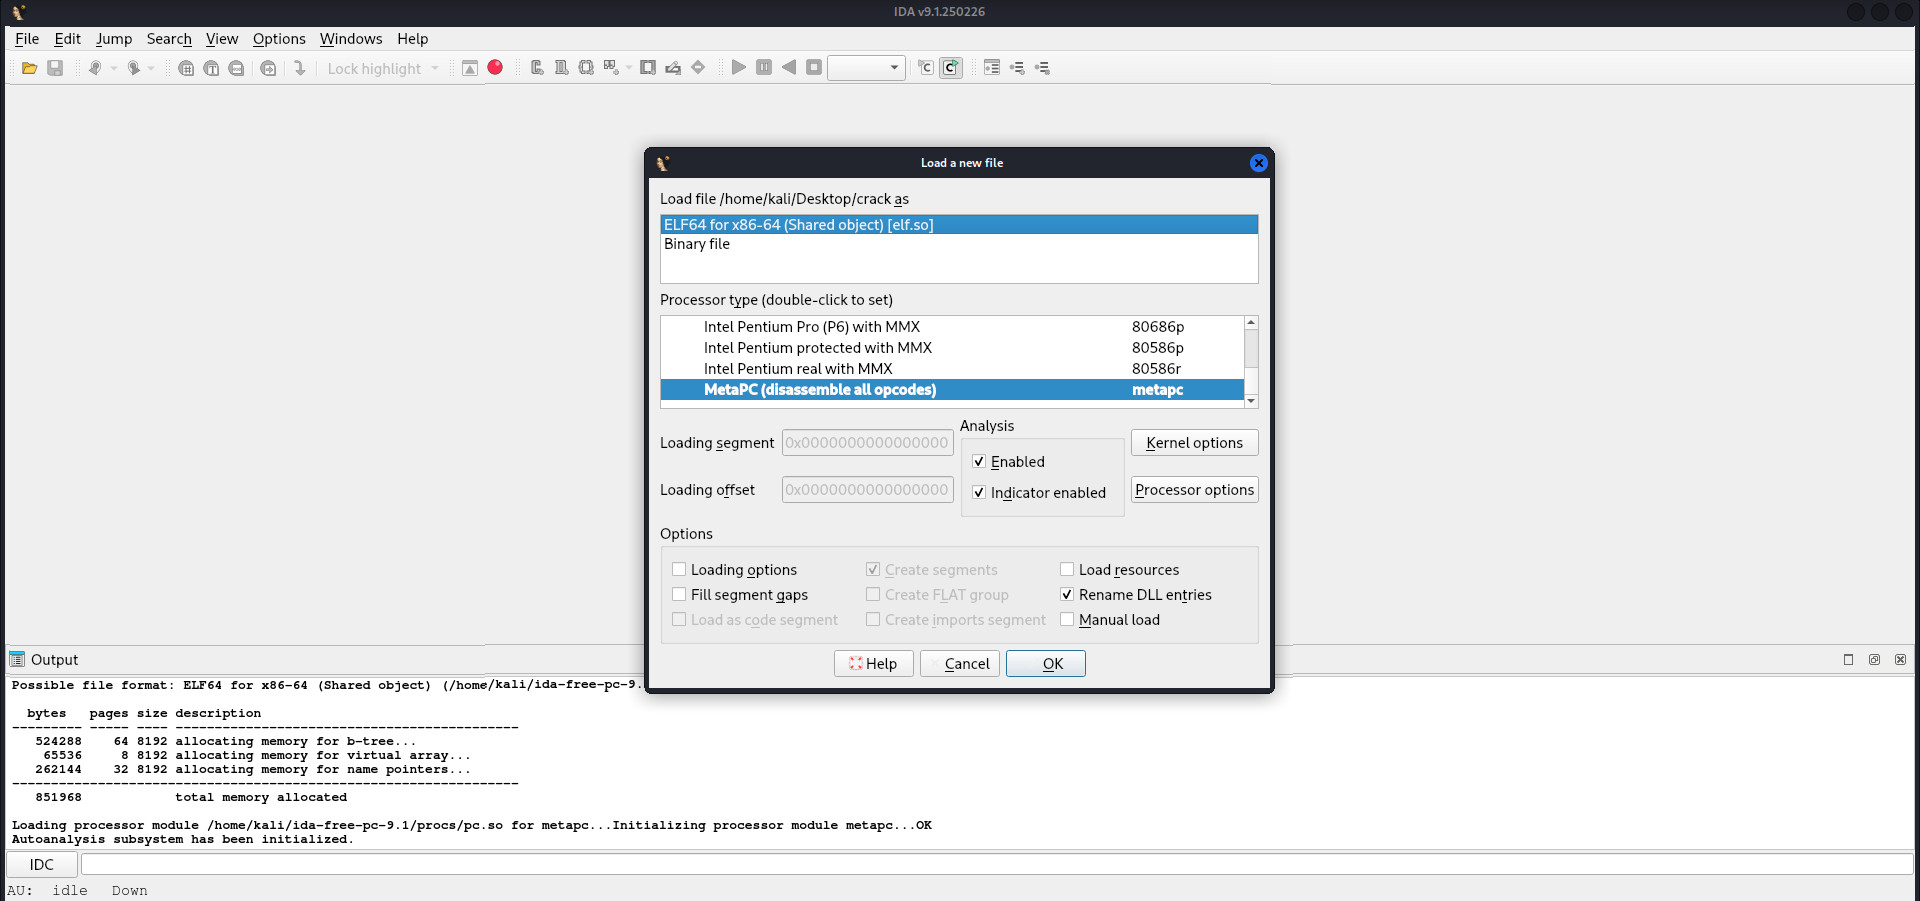Image resolution: width=1920 pixels, height=901 pixels.
Task: Open the Jump menu
Action: pos(114,39)
